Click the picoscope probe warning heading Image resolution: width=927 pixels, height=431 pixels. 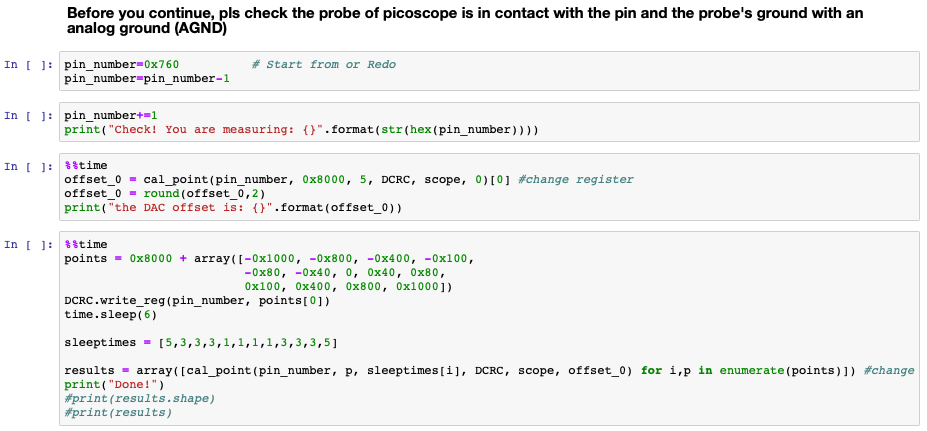tap(464, 21)
